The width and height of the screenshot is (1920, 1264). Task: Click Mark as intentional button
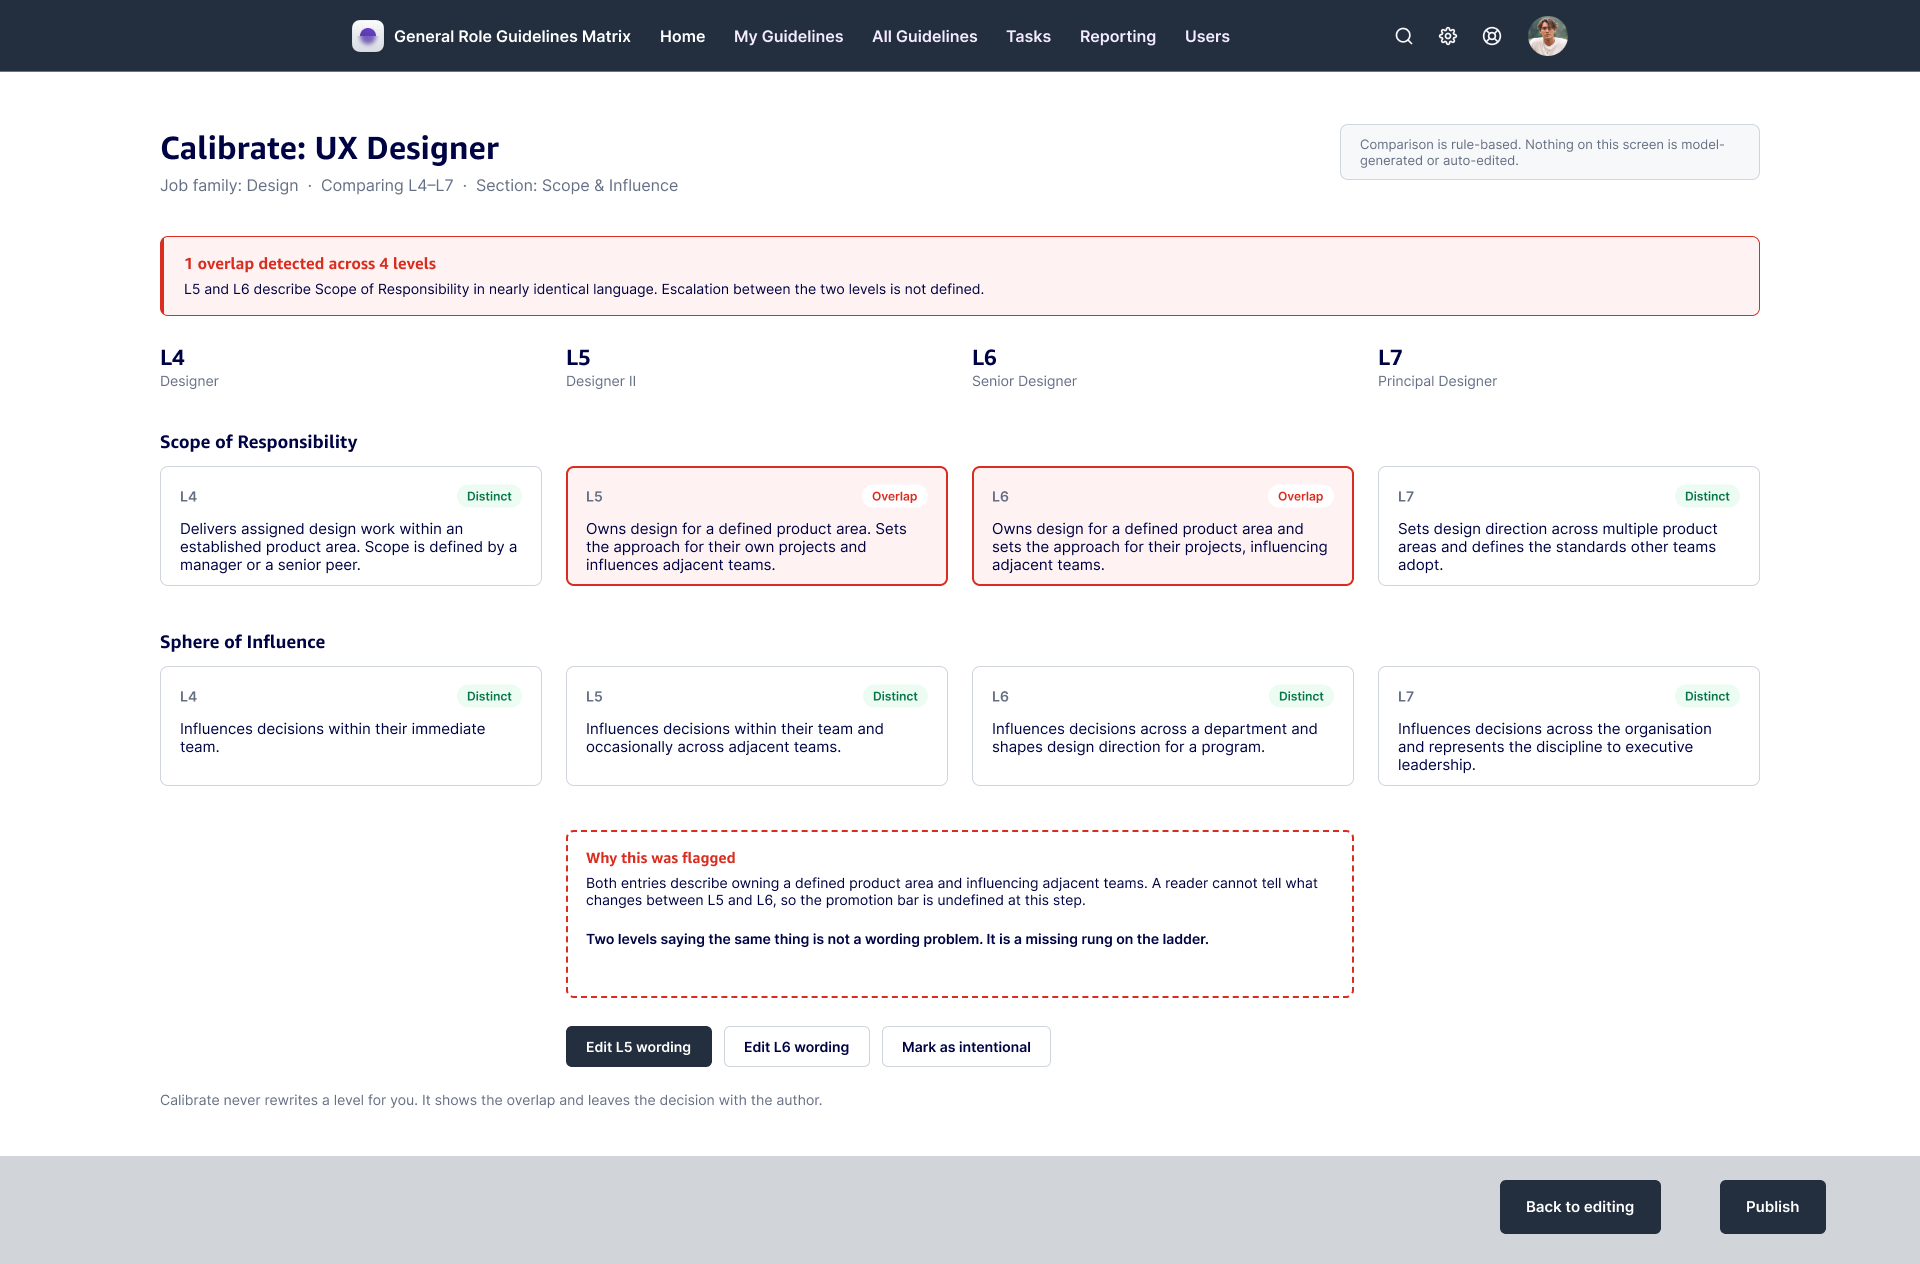point(966,1046)
